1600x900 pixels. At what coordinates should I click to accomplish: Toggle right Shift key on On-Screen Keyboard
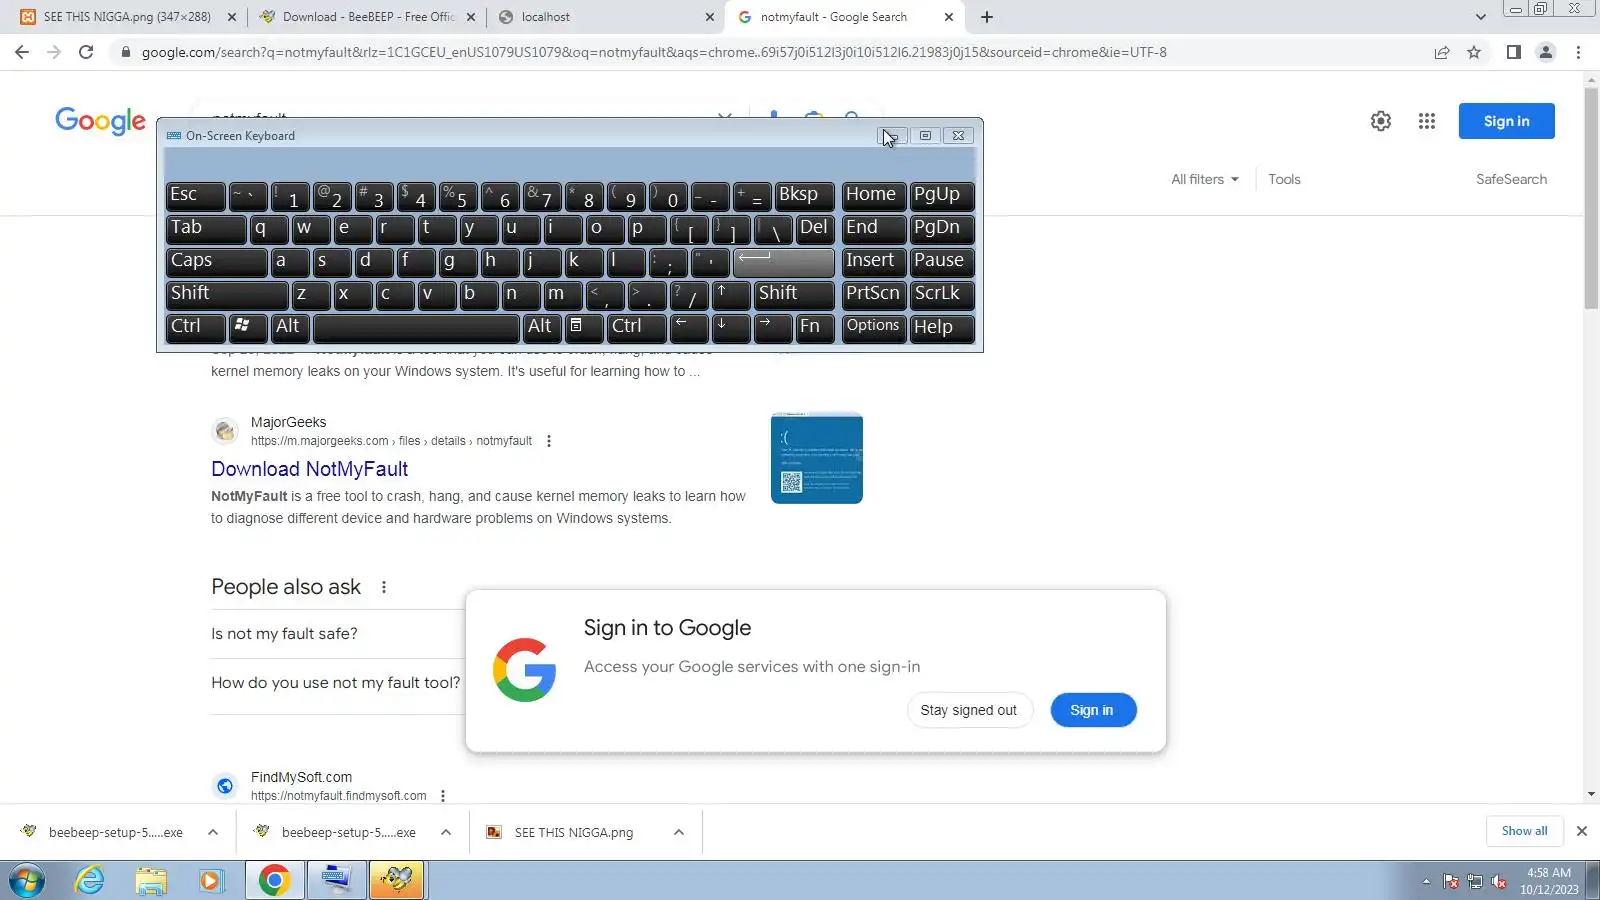pyautogui.click(x=794, y=294)
